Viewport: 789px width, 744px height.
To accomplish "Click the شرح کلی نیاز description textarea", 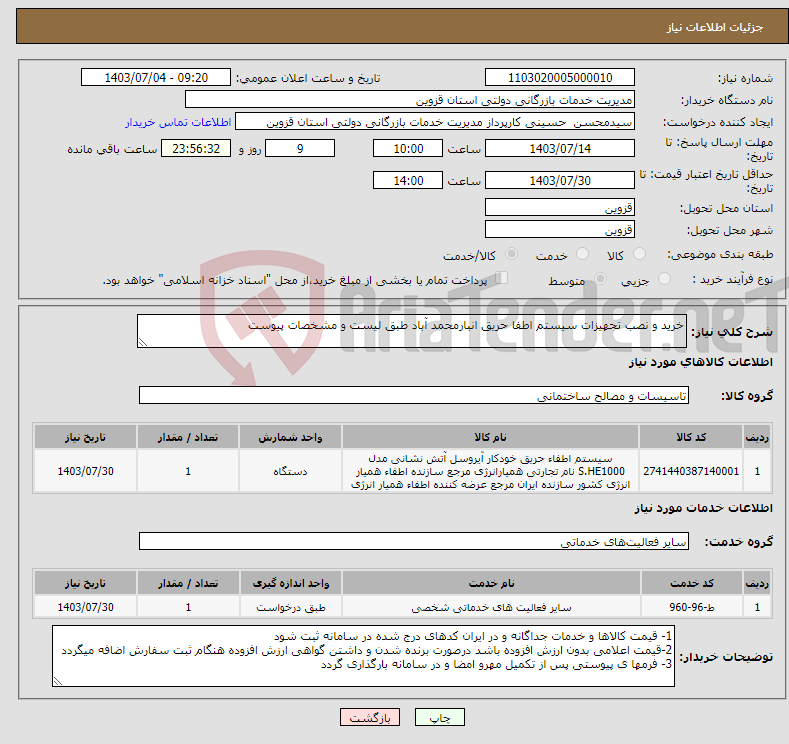I will coord(412,331).
